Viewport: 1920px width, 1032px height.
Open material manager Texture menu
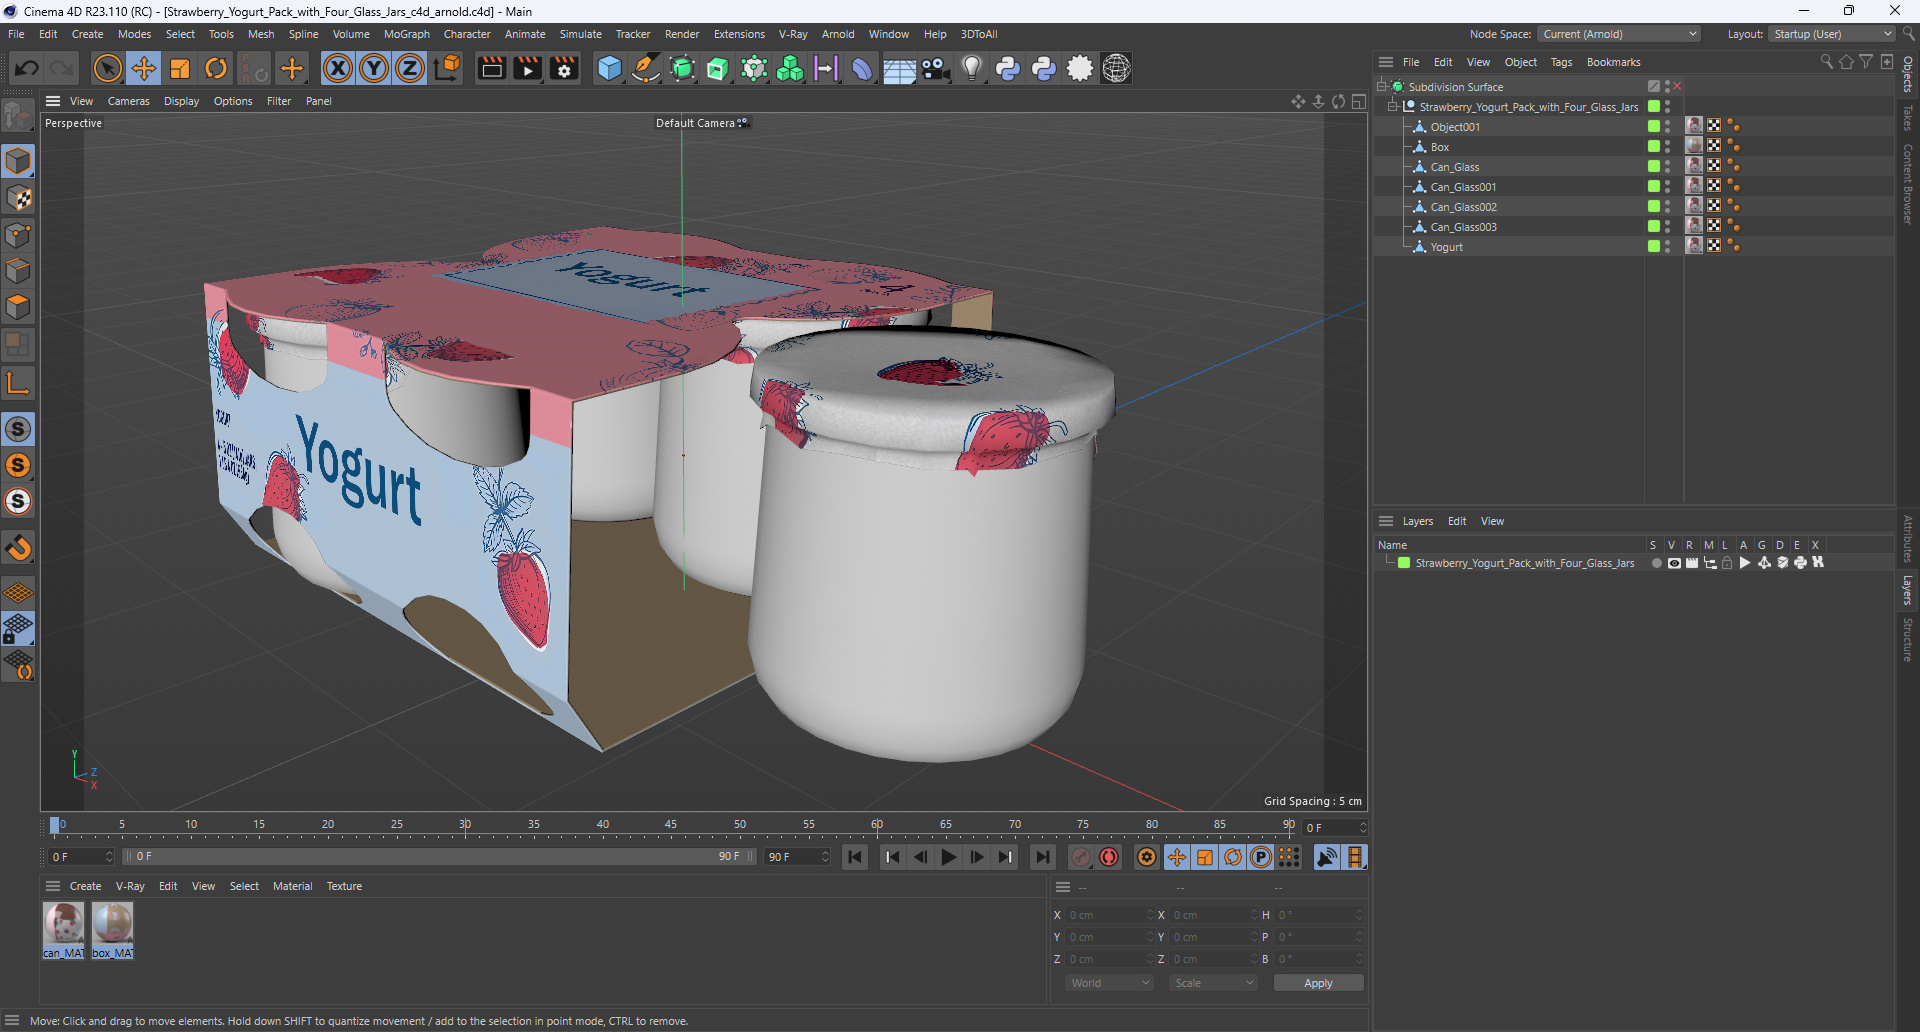(344, 886)
